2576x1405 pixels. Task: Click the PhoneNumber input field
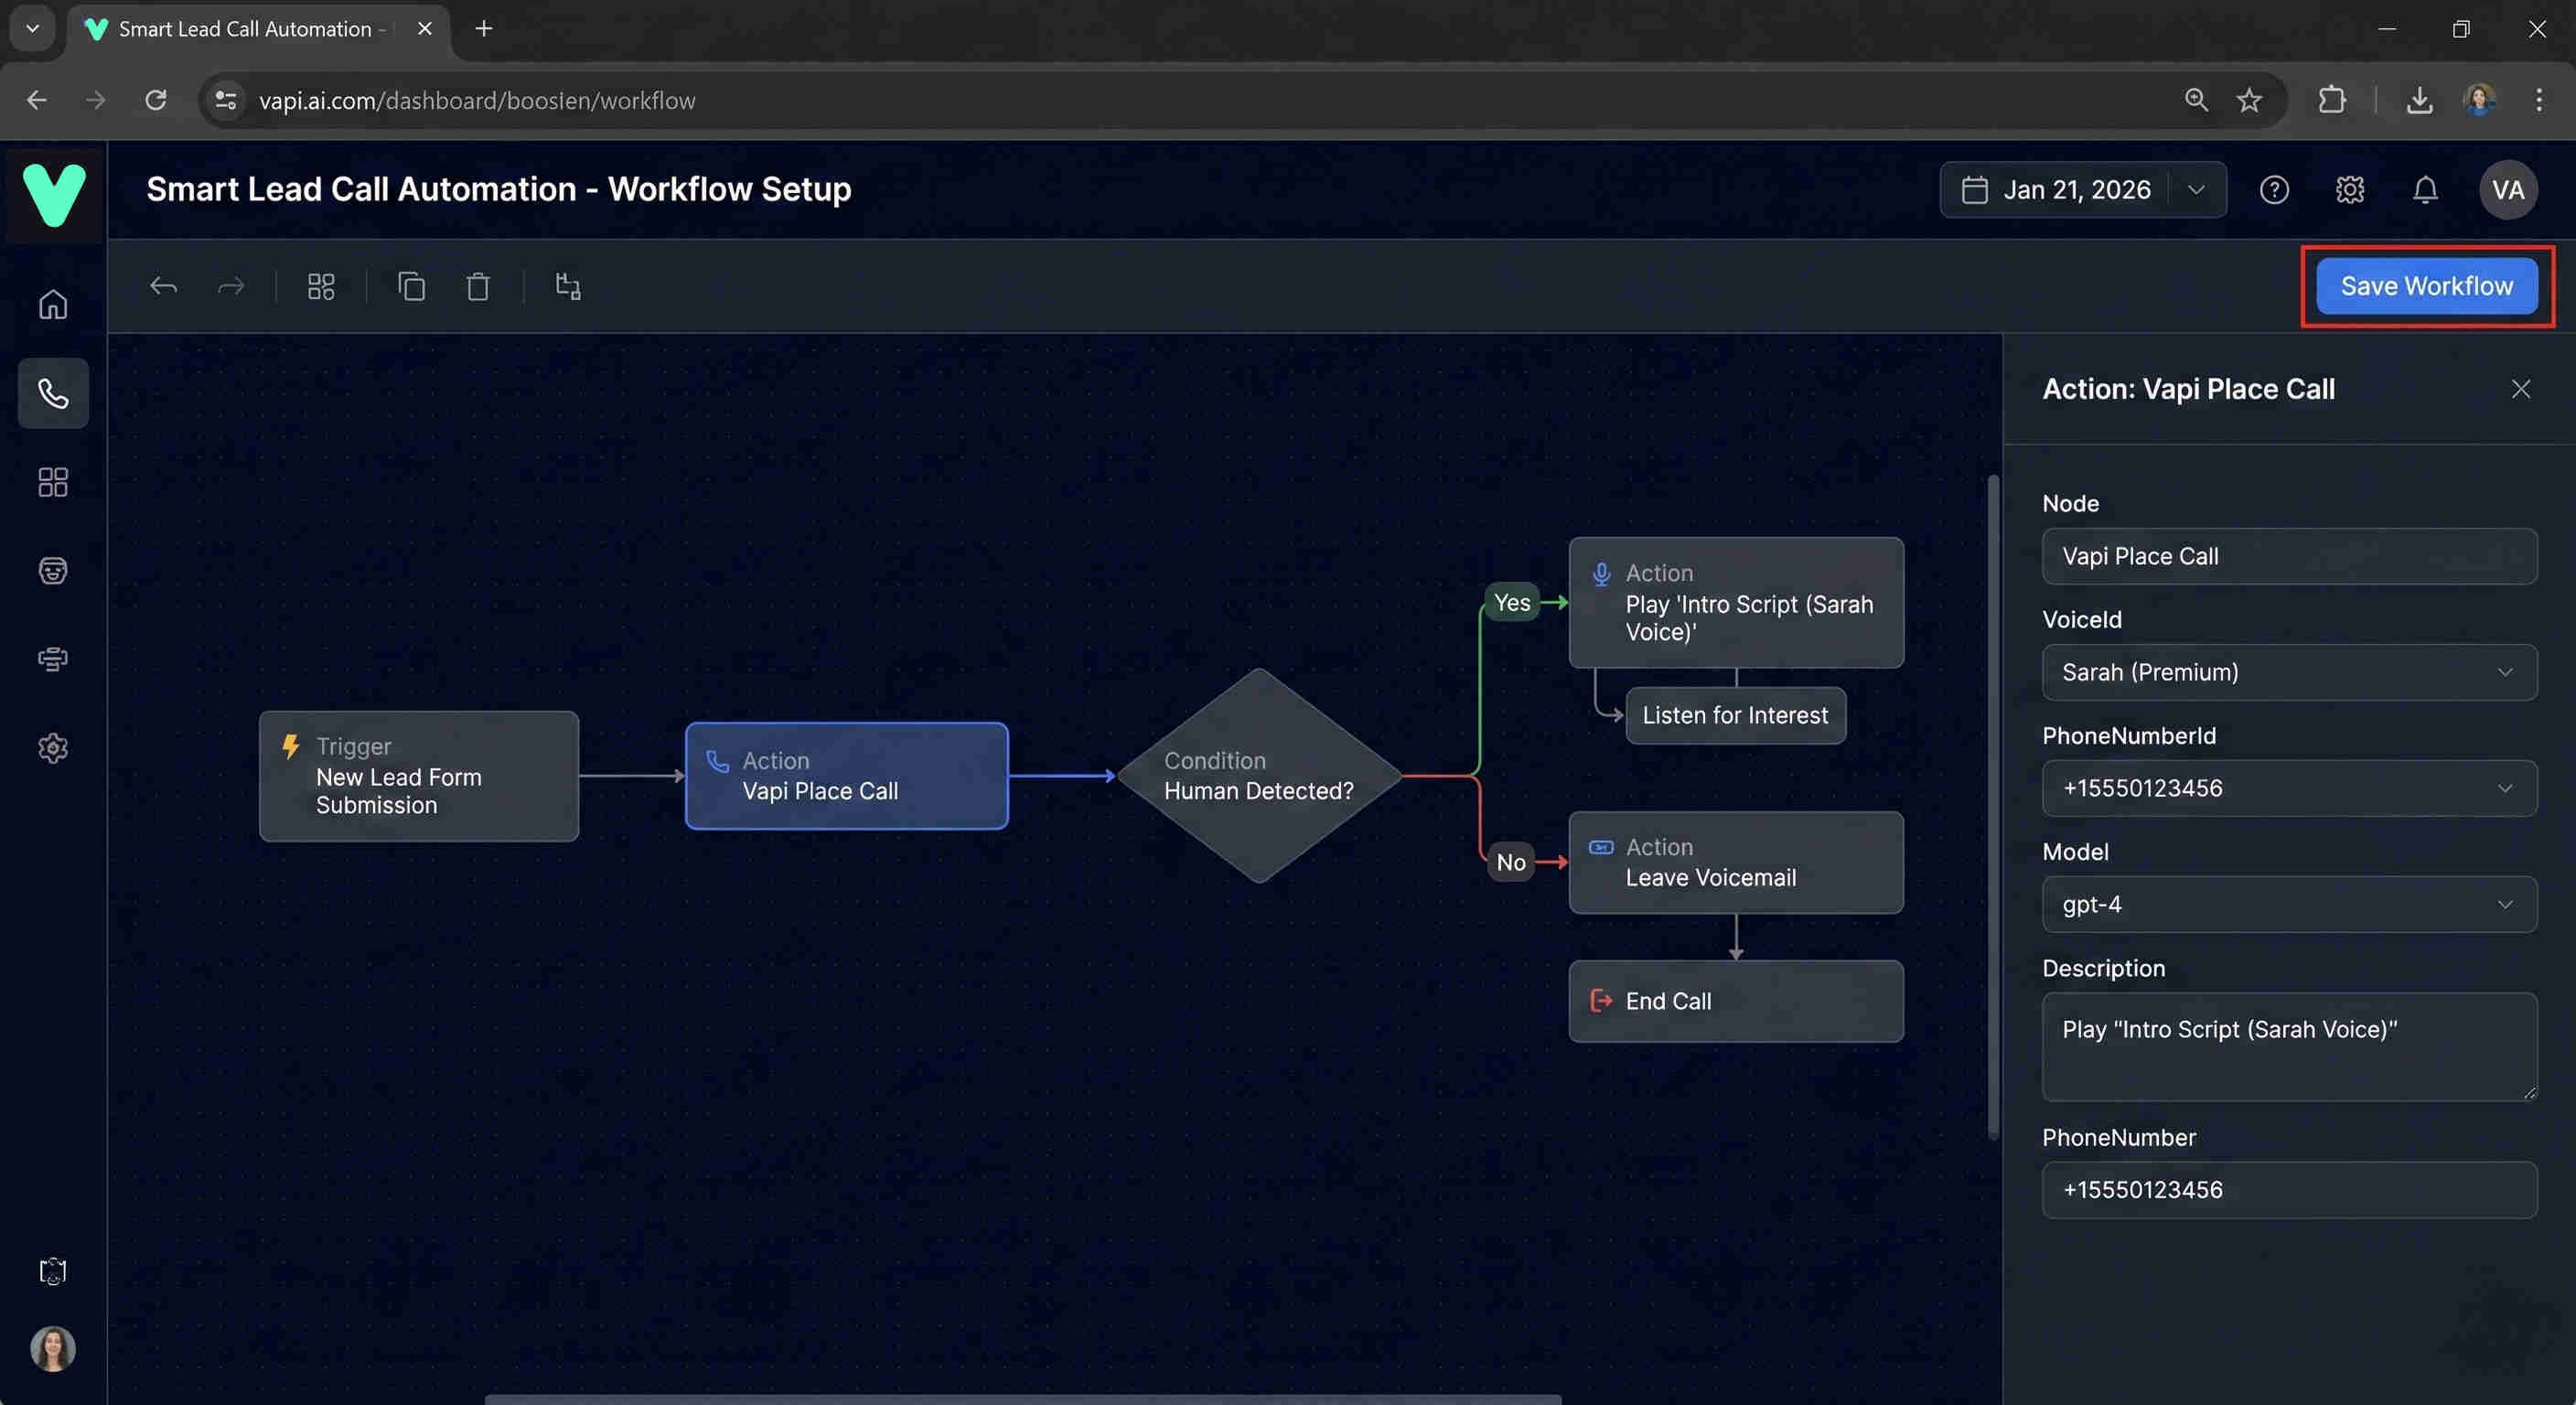tap(2289, 1190)
